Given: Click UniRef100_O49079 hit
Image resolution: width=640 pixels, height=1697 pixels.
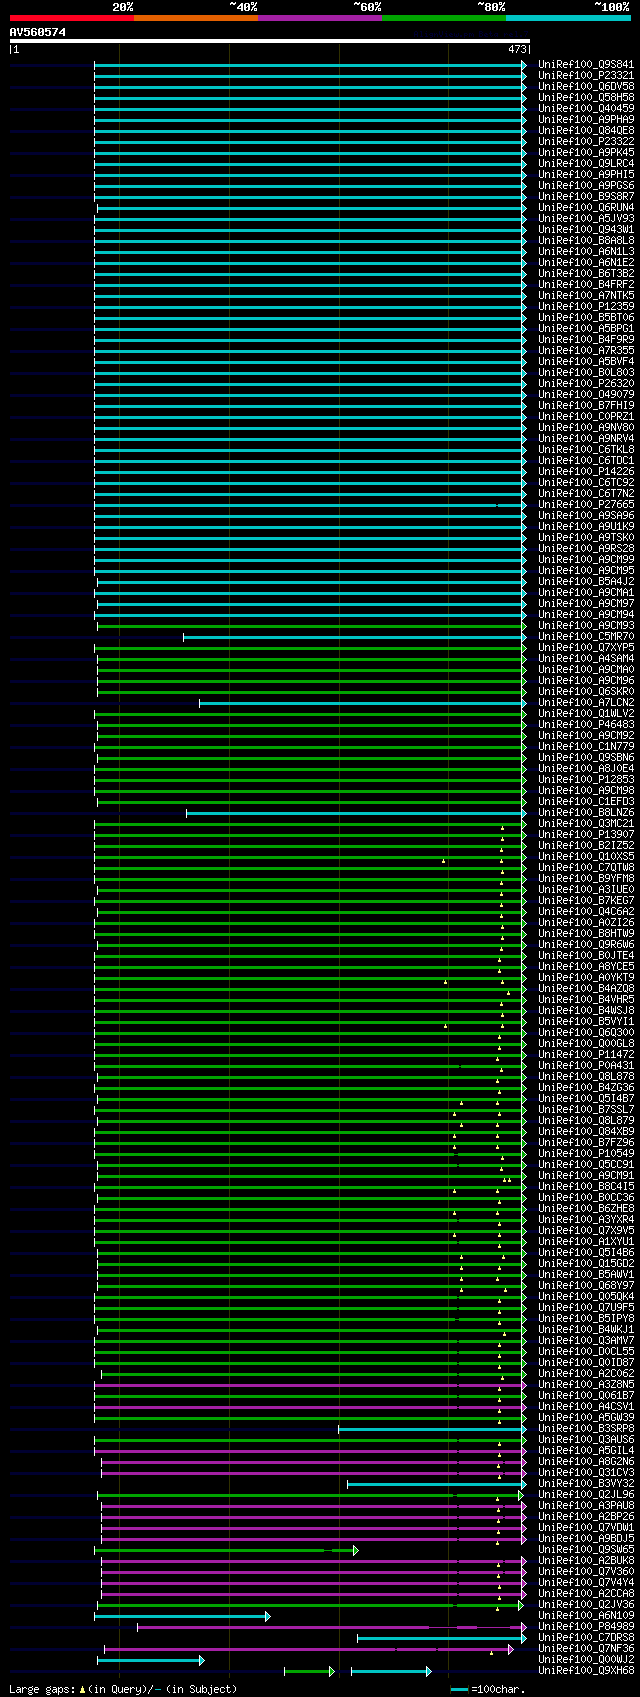Looking at the screenshot, I should click(586, 394).
